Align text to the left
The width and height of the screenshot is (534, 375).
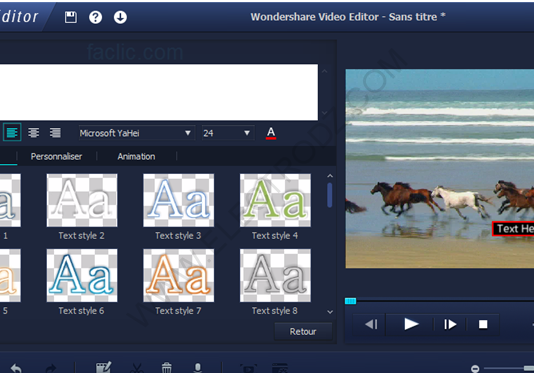[12, 132]
